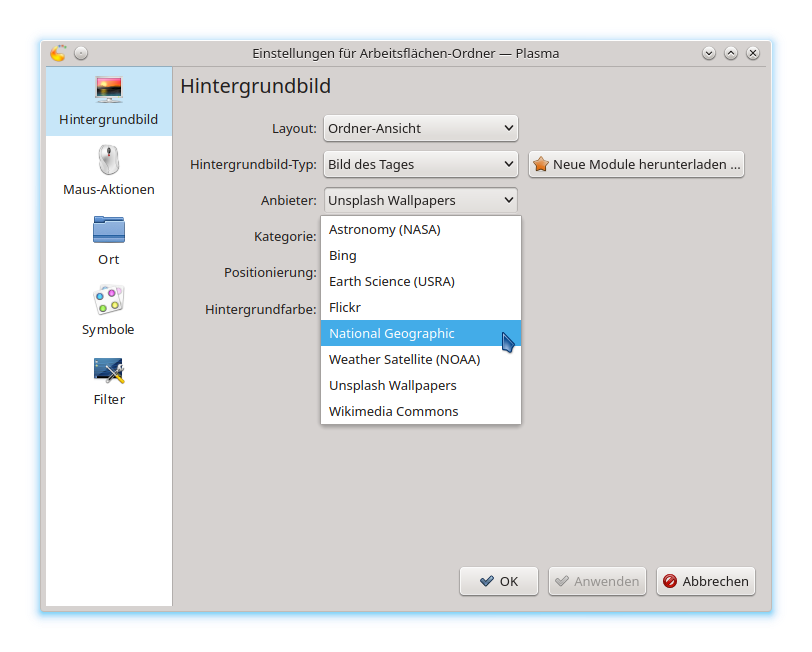Click star icon for Neue Module herunterladen
The height and width of the screenshot is (652, 812).
tap(541, 164)
